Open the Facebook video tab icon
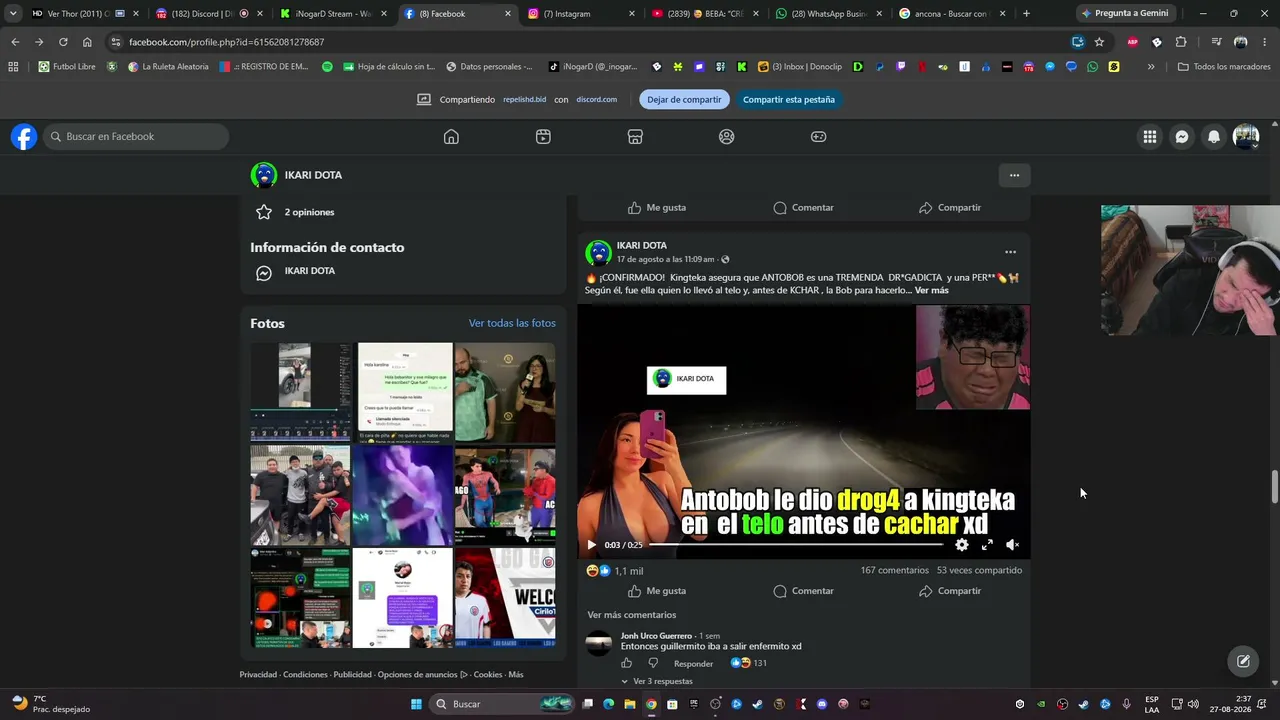 point(543,137)
